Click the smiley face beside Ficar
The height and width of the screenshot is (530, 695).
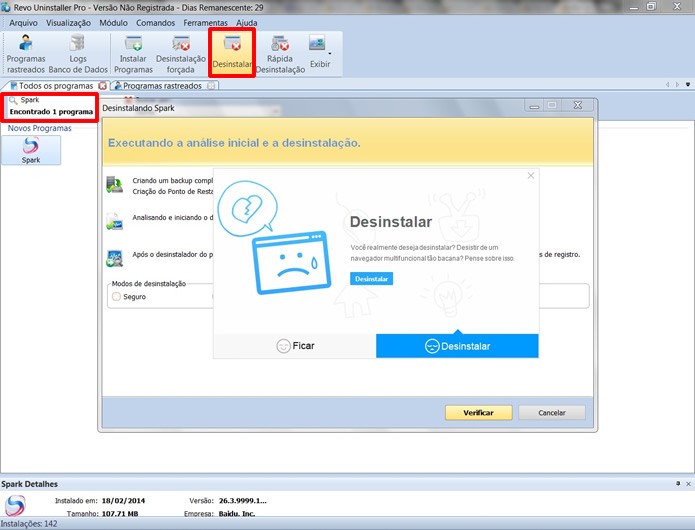click(283, 346)
